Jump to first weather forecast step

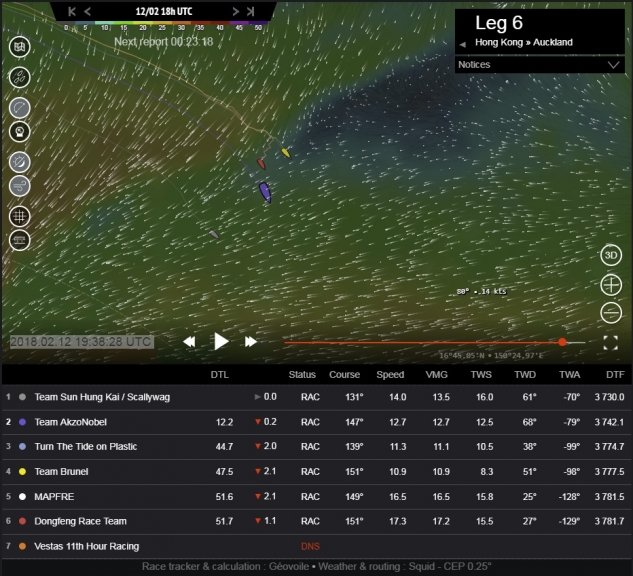coord(72,12)
